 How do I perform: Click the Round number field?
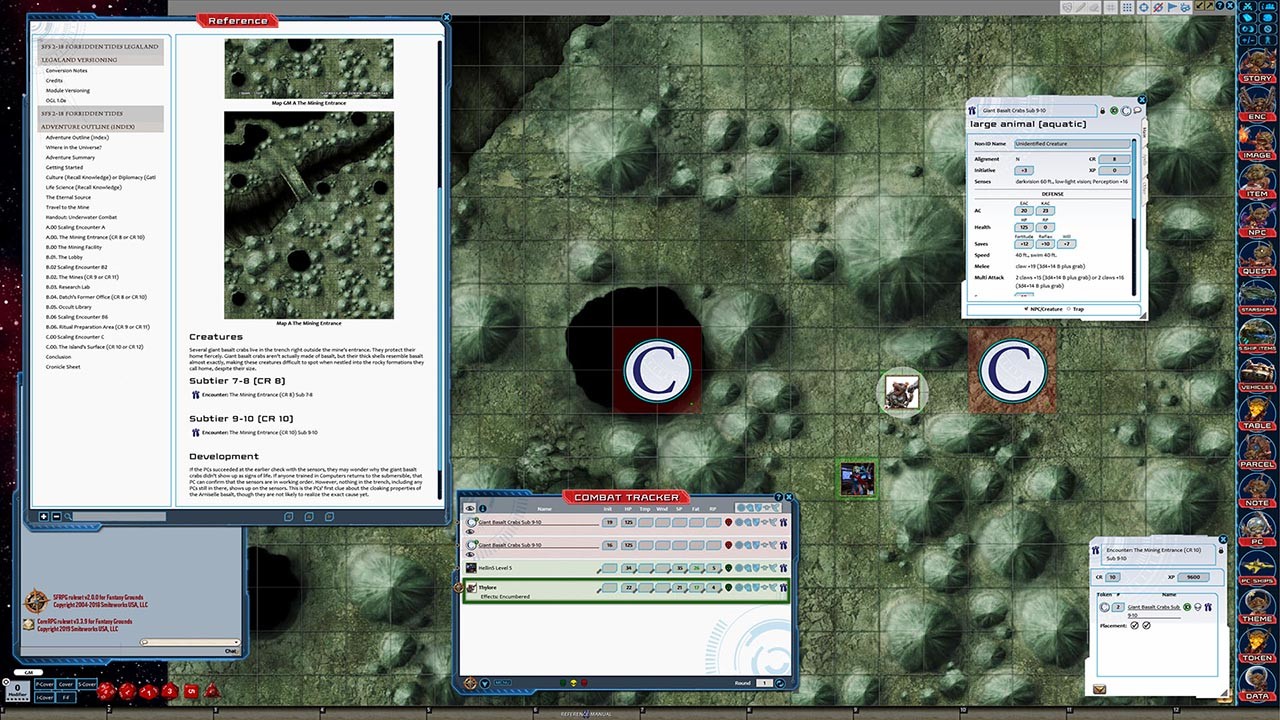[764, 682]
